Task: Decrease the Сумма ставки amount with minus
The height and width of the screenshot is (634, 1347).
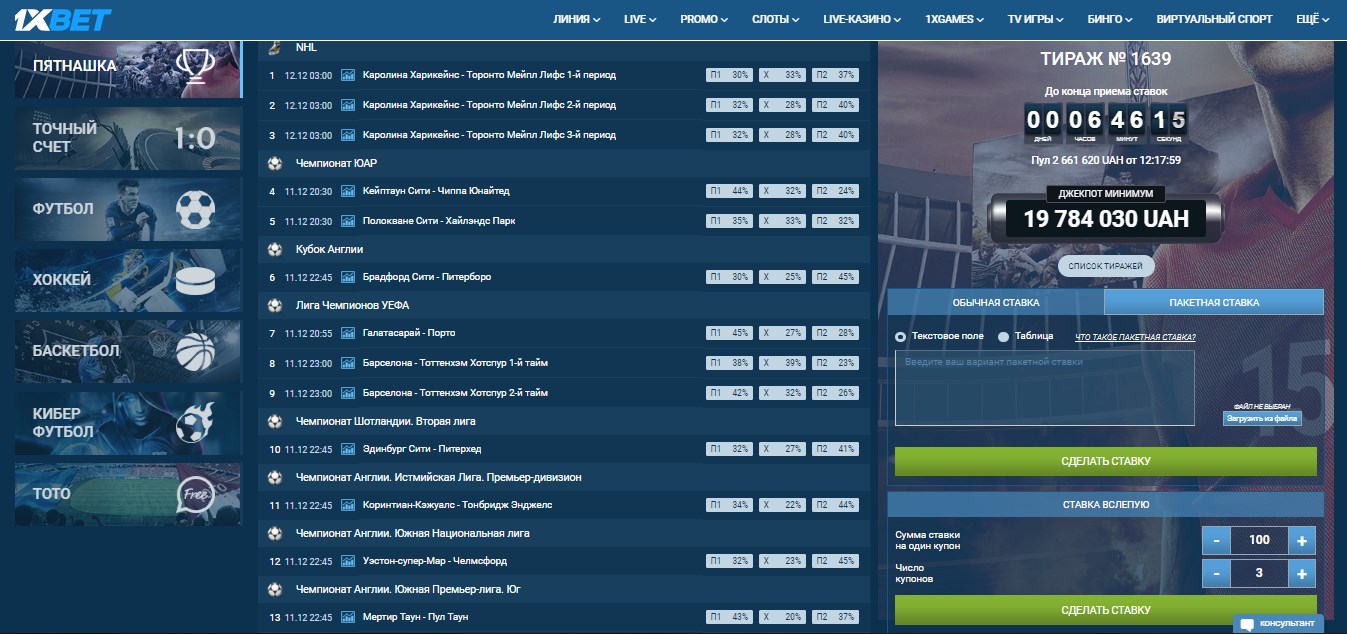Action: (x=1216, y=541)
